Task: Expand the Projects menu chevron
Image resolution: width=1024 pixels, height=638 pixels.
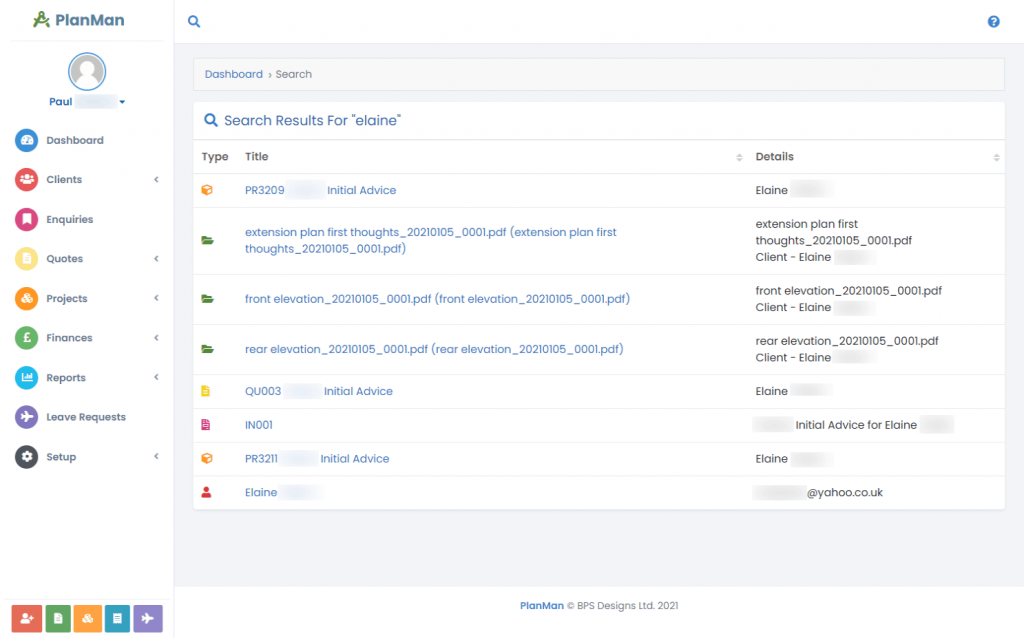Action: point(156,298)
